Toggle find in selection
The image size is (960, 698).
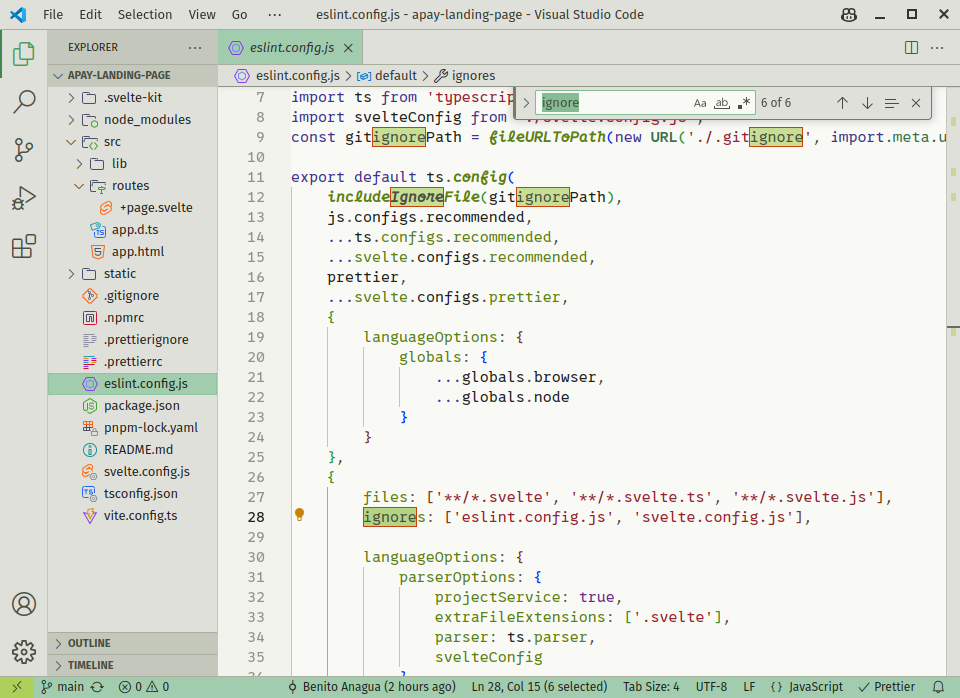891,103
